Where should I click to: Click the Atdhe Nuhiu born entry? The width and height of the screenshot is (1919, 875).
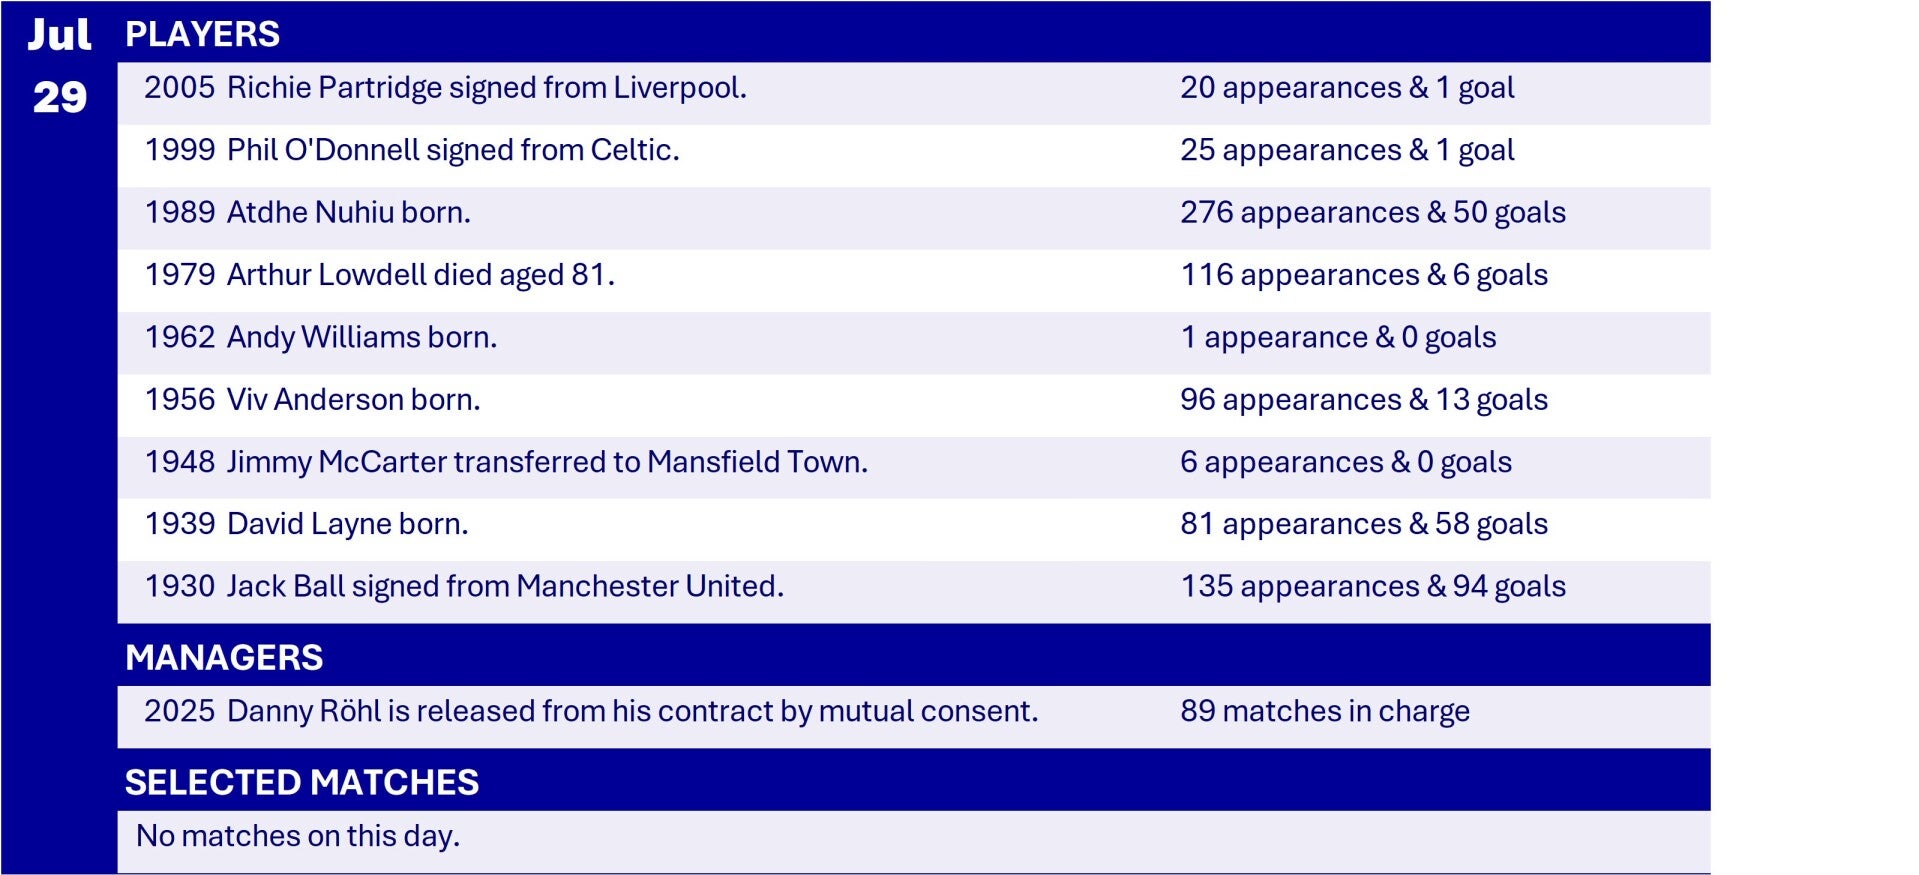click(307, 213)
